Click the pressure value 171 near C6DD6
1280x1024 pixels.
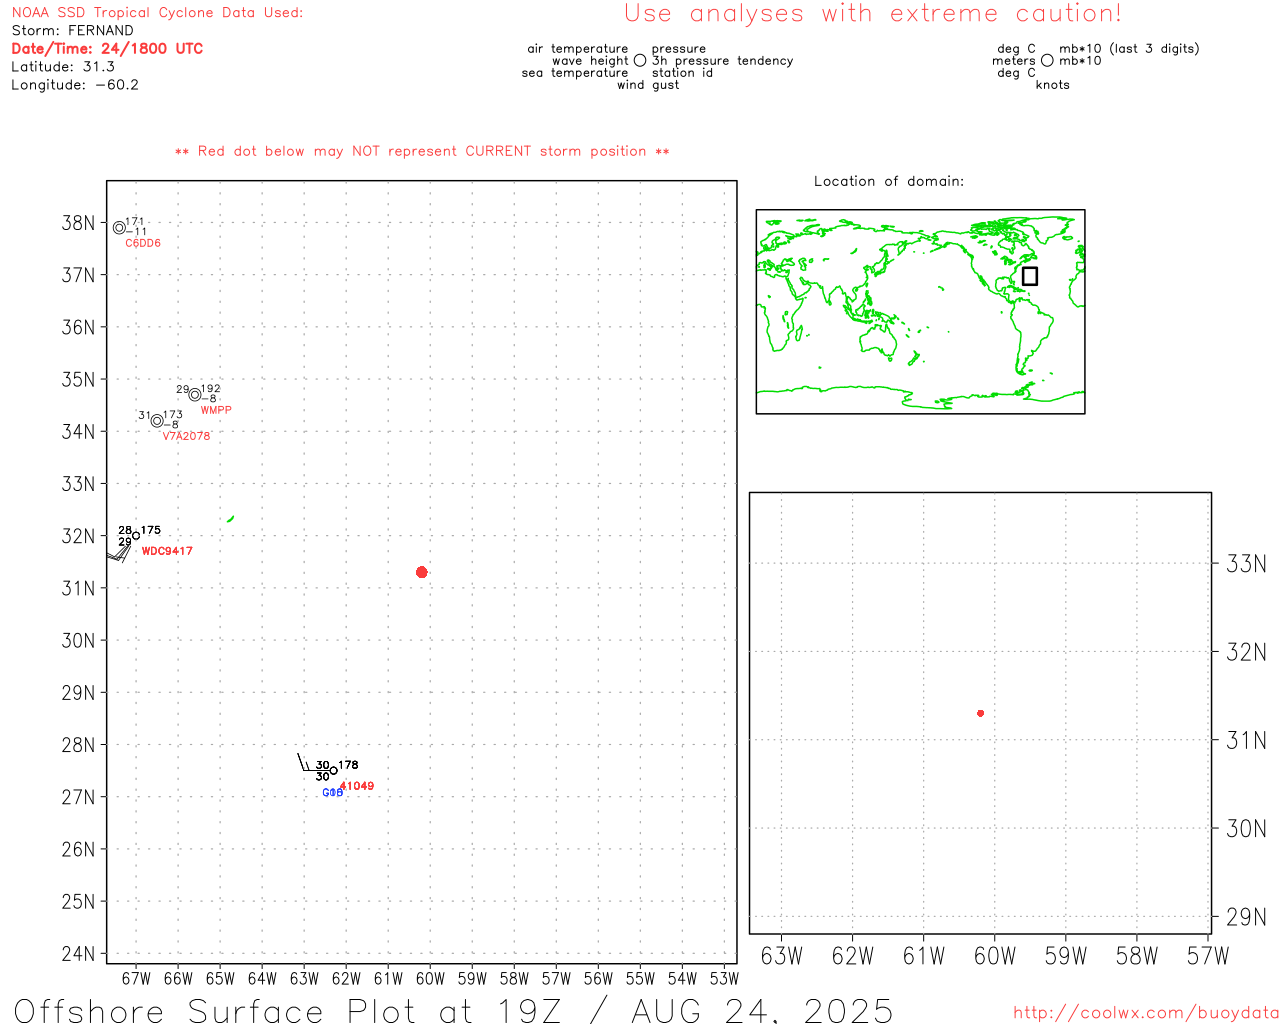click(x=135, y=221)
